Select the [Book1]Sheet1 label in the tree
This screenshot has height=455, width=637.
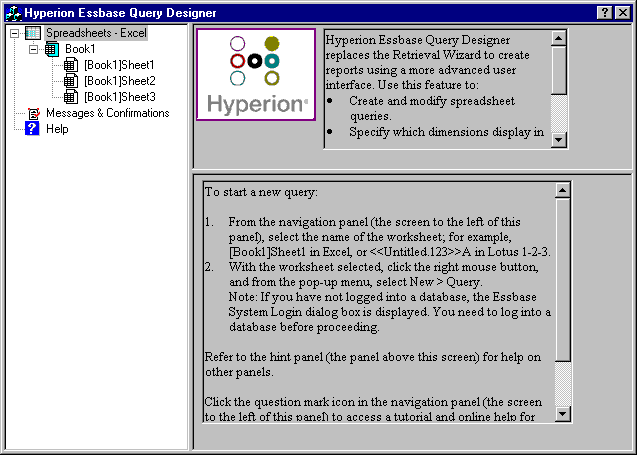pyautogui.click(x=119, y=65)
